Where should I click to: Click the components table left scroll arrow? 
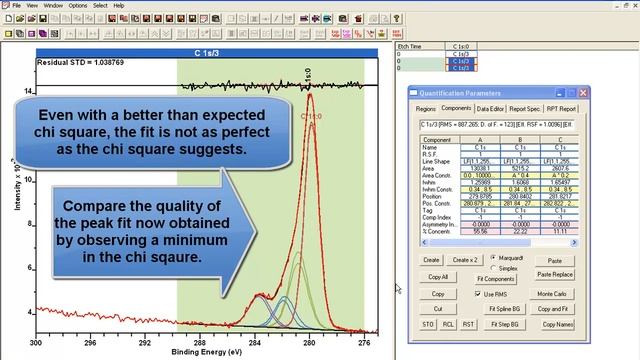pos(424,242)
